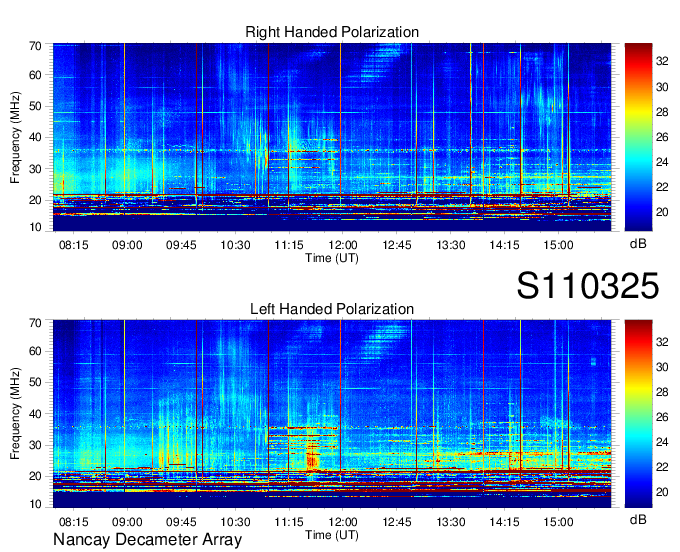
Task: Select the "Right Handed Polarization" plot title
Action: click(332, 32)
